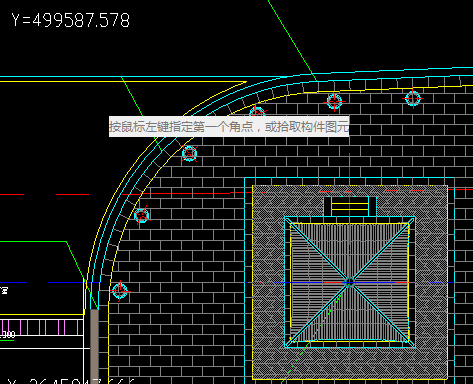Click the tooltip prompting first corner point
The width and height of the screenshot is (473, 384).
(x=229, y=126)
